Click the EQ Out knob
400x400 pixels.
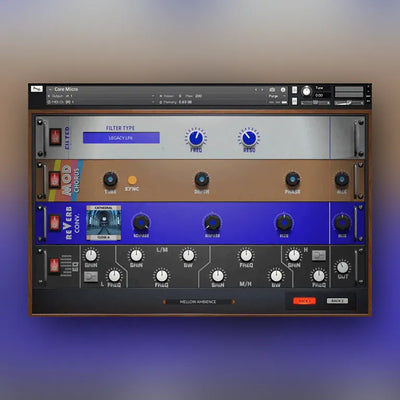pos(343,267)
